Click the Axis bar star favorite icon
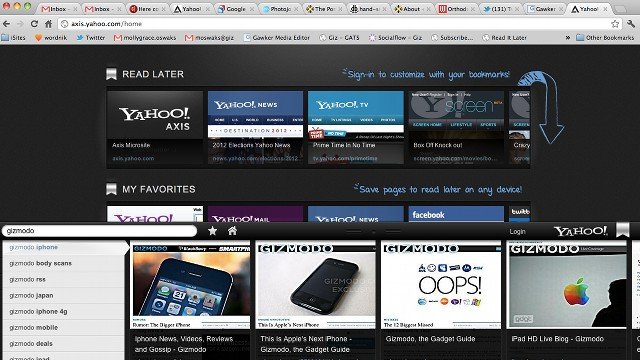The height and width of the screenshot is (360, 640). 212,231
